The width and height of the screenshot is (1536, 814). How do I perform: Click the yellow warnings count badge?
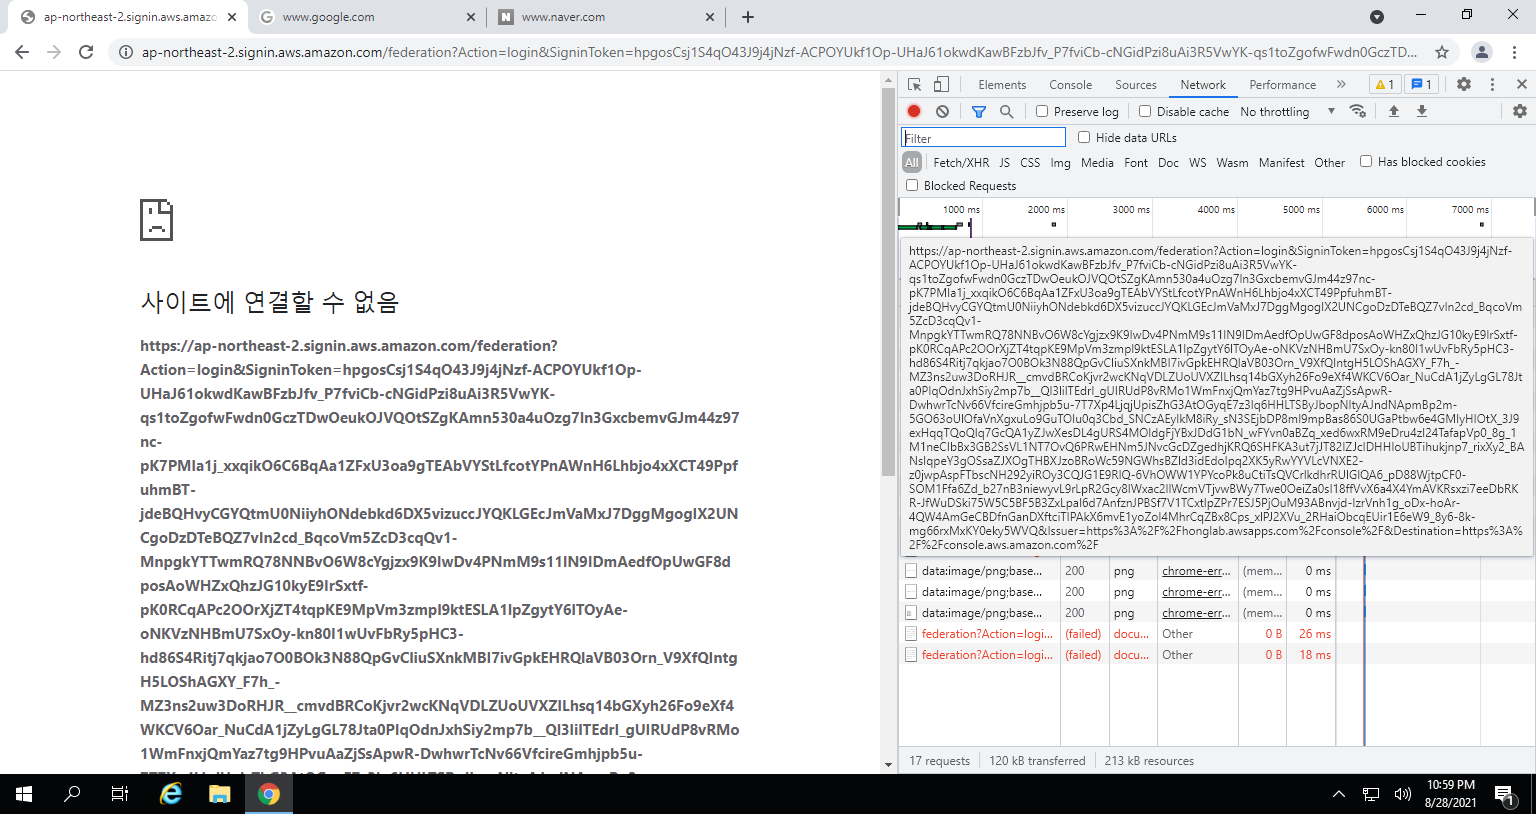click(x=1384, y=85)
